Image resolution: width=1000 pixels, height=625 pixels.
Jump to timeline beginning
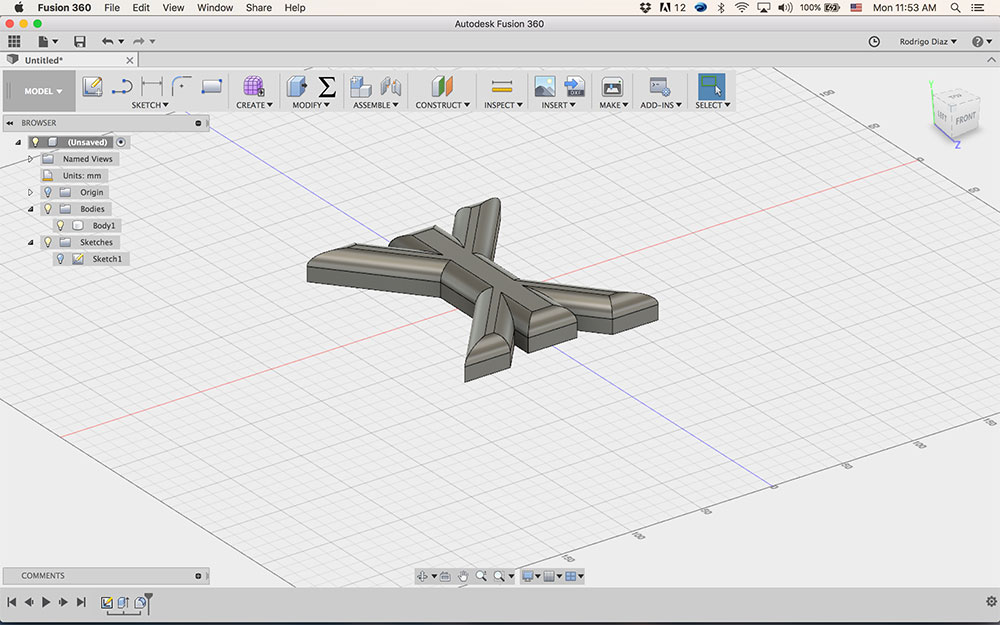(11, 601)
